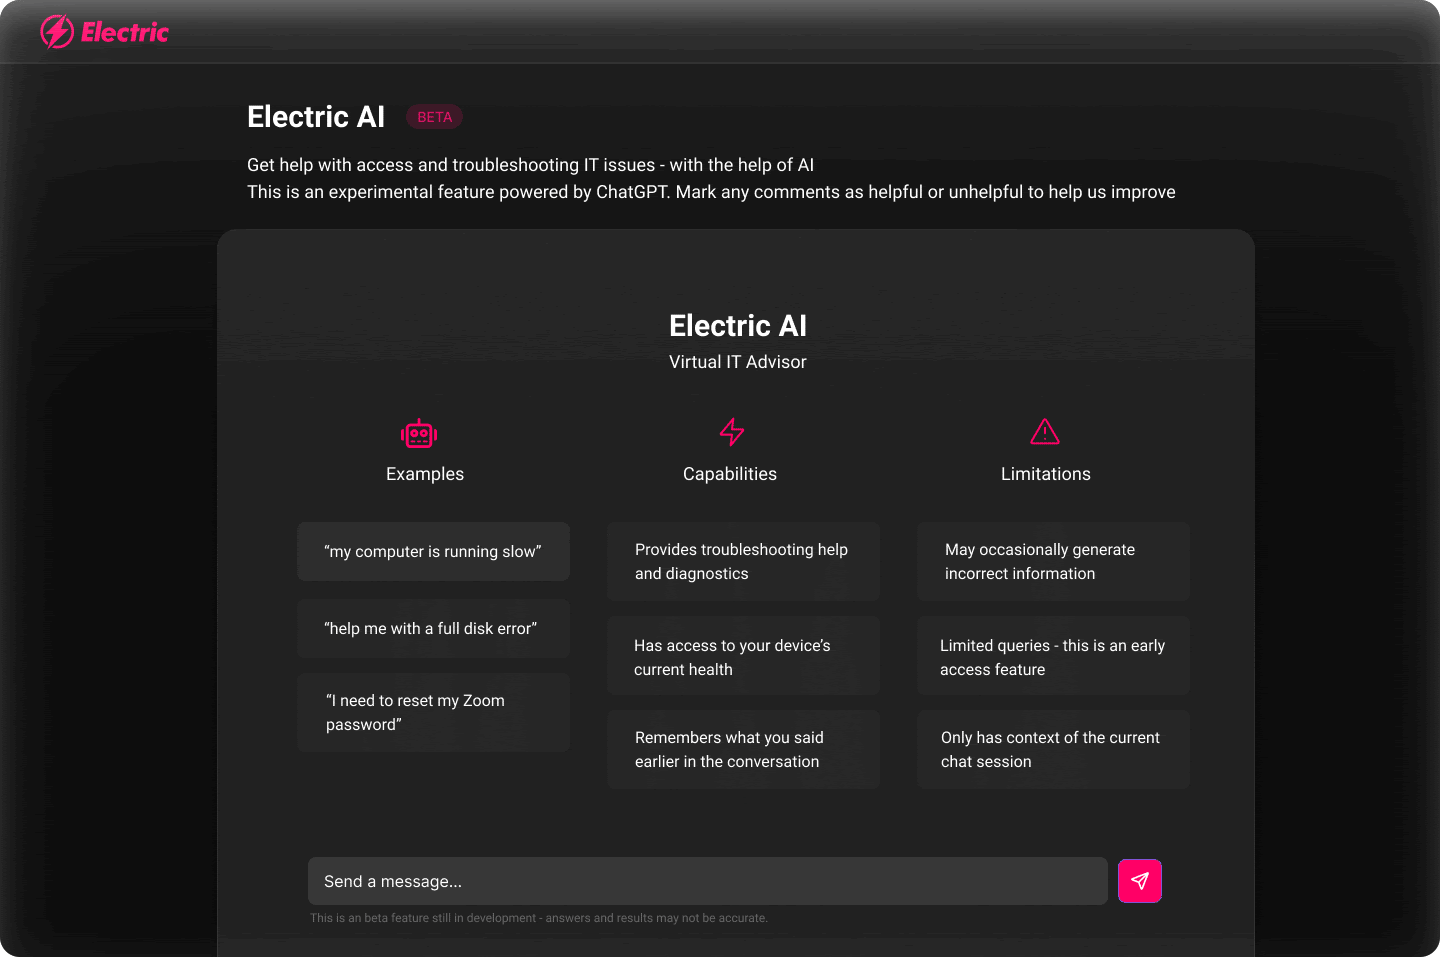Click the warning triangle Limitations icon
The image size is (1440, 957).
point(1045,432)
